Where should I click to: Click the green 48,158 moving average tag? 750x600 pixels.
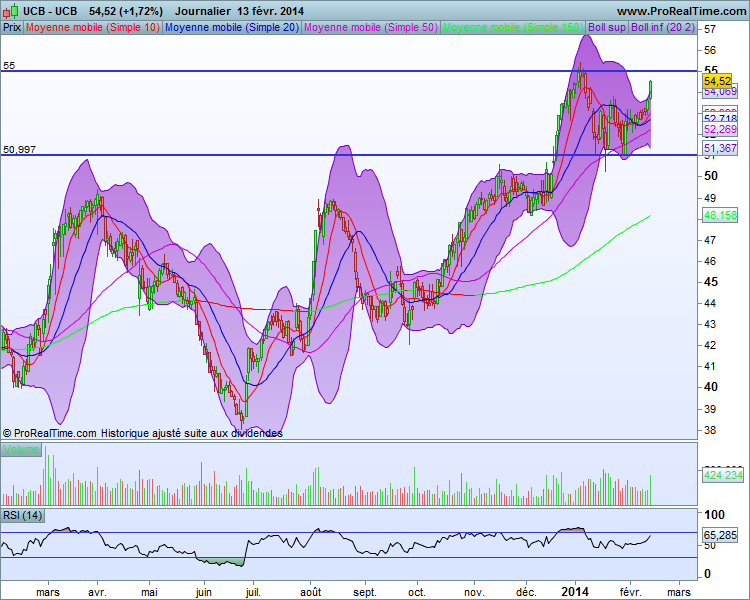click(720, 215)
